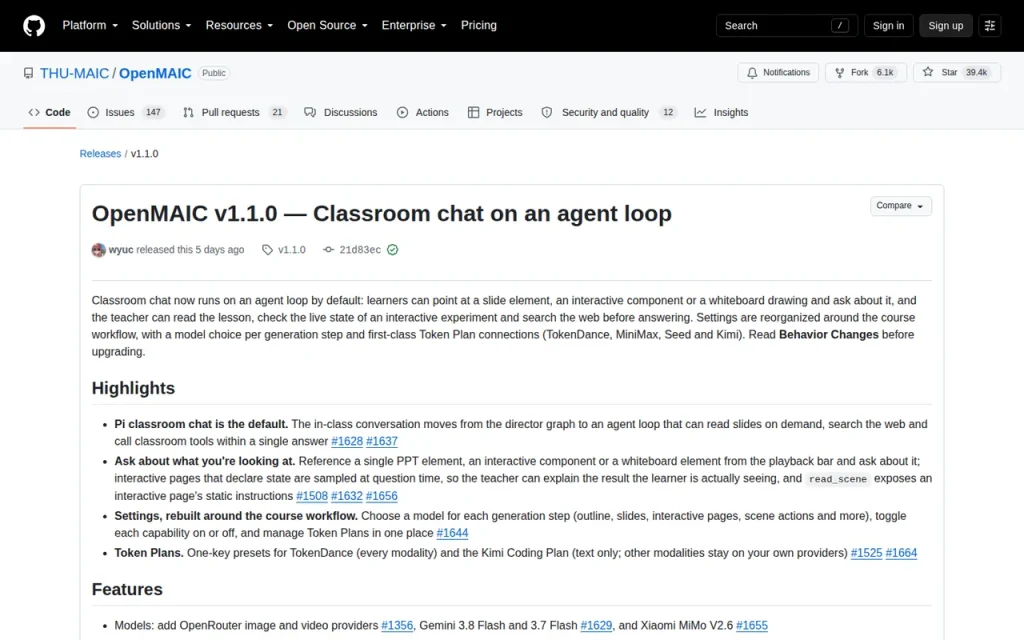This screenshot has height=640, width=1024.
Task: Switch to the Discussions tab
Action: tap(341, 112)
